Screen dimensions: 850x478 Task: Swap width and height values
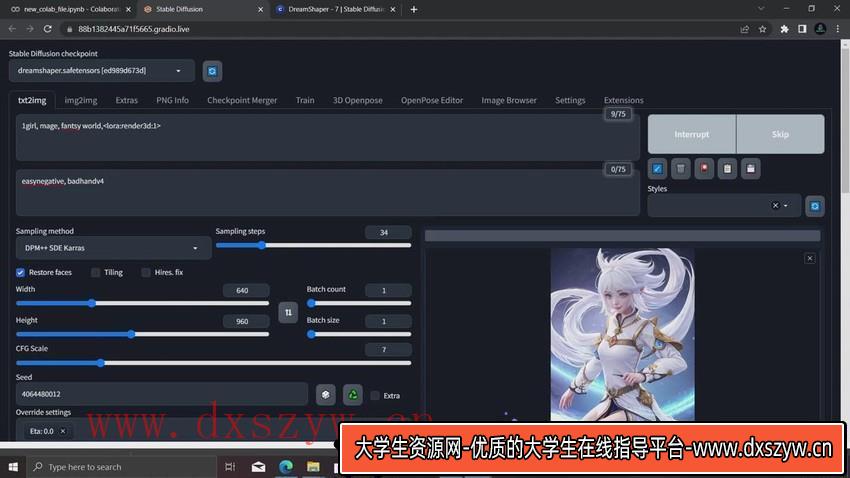(x=288, y=313)
